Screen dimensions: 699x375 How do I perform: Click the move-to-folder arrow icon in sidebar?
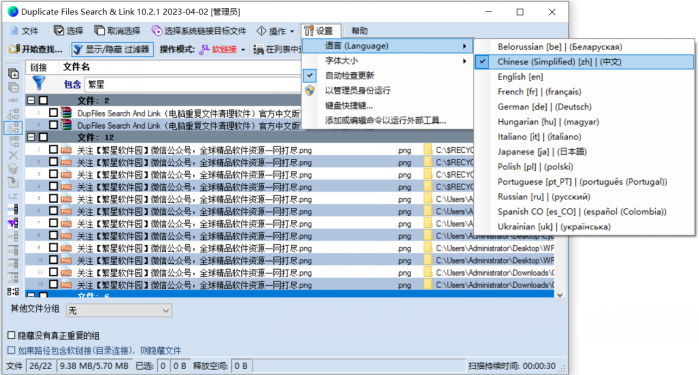point(13,182)
